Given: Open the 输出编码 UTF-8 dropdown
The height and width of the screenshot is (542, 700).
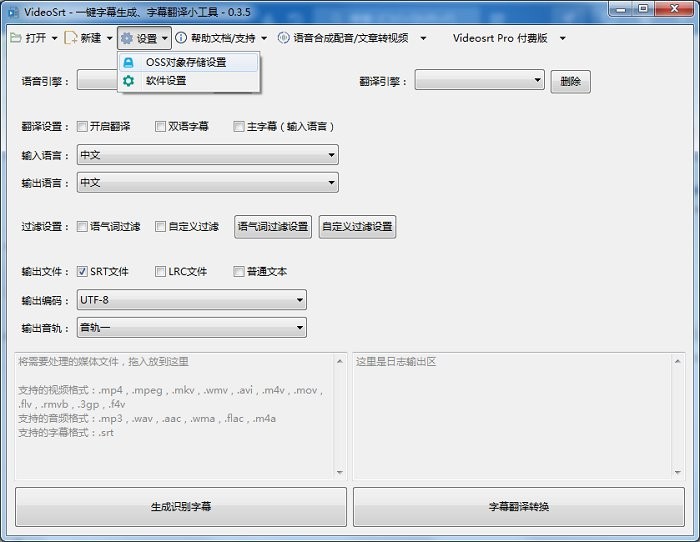Looking at the screenshot, I should [191, 300].
